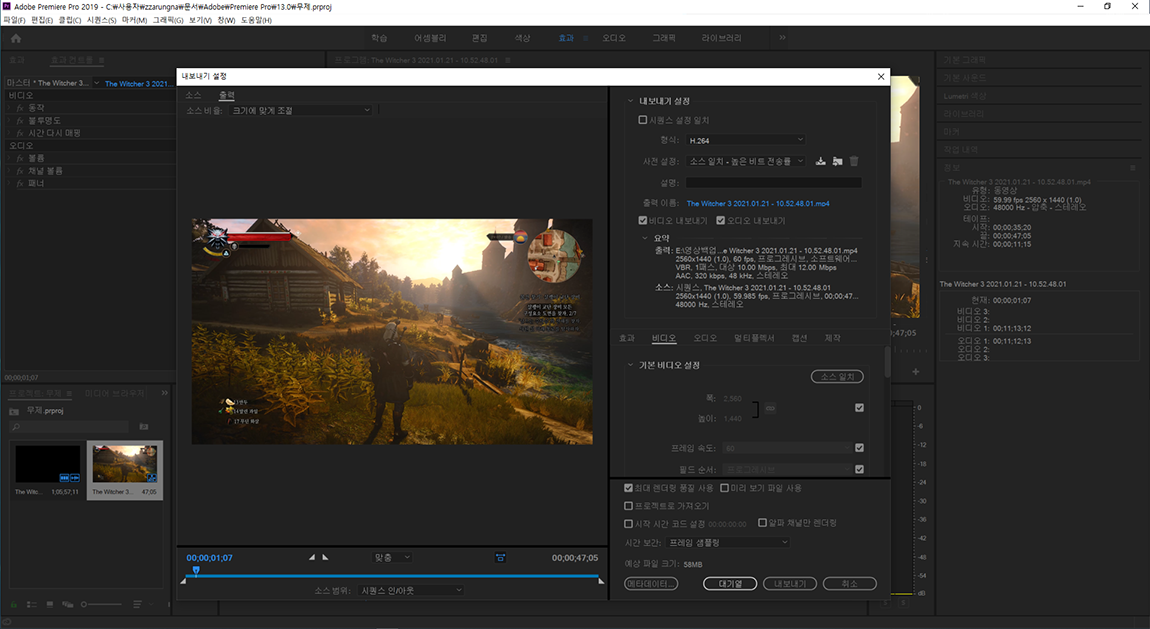The image size is (1150, 629).
Task: Enable 시작 시간 코드 설정 checkbox
Action: click(x=628, y=524)
